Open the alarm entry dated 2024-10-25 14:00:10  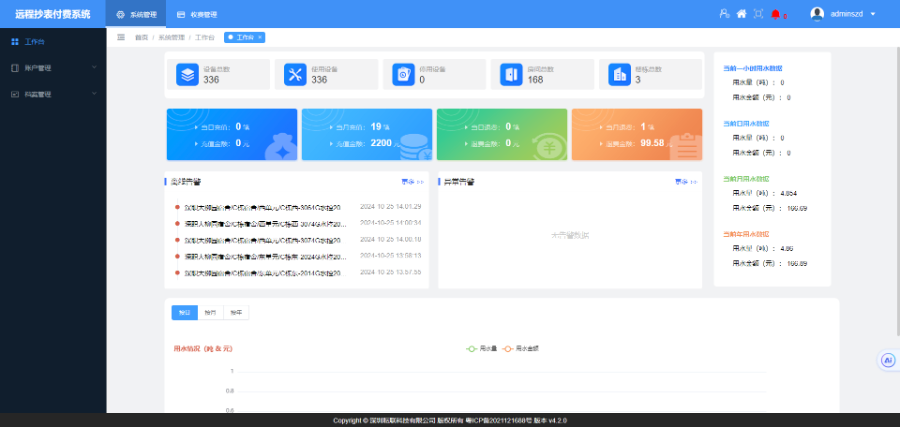tap(298, 240)
